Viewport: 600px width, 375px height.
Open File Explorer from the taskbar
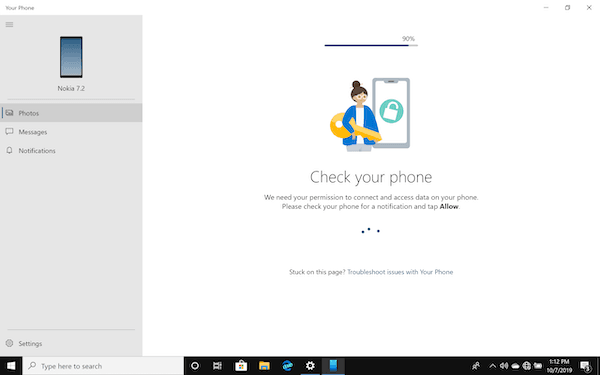coord(264,366)
